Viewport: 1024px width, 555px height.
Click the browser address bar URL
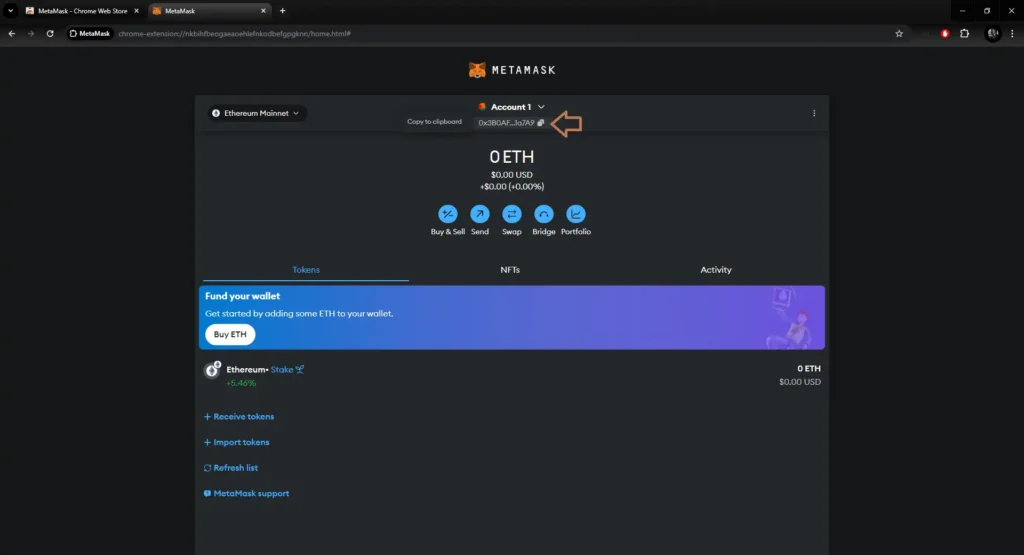(x=234, y=33)
